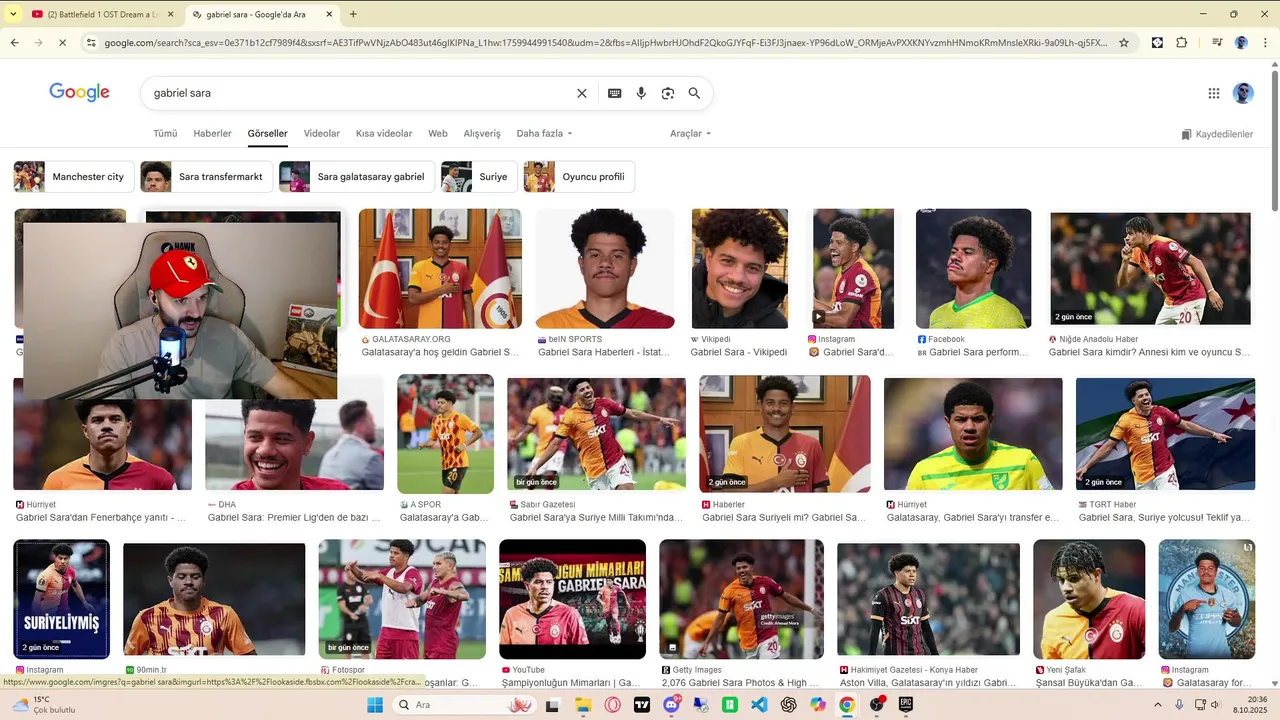Switch to the Battlefield 1 OST YouTube tab
The height and width of the screenshot is (720, 1280).
point(102,14)
